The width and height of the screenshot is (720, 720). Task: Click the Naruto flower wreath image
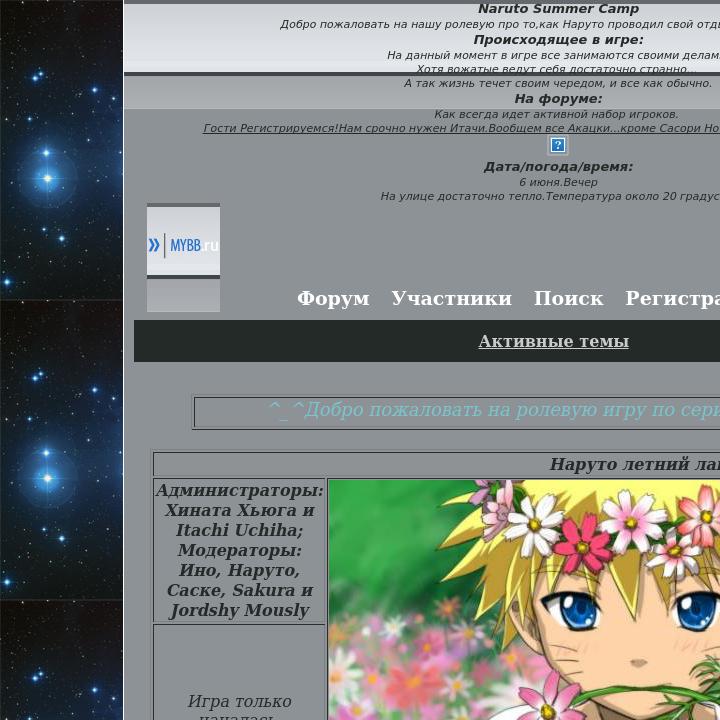pyautogui.click(x=524, y=600)
